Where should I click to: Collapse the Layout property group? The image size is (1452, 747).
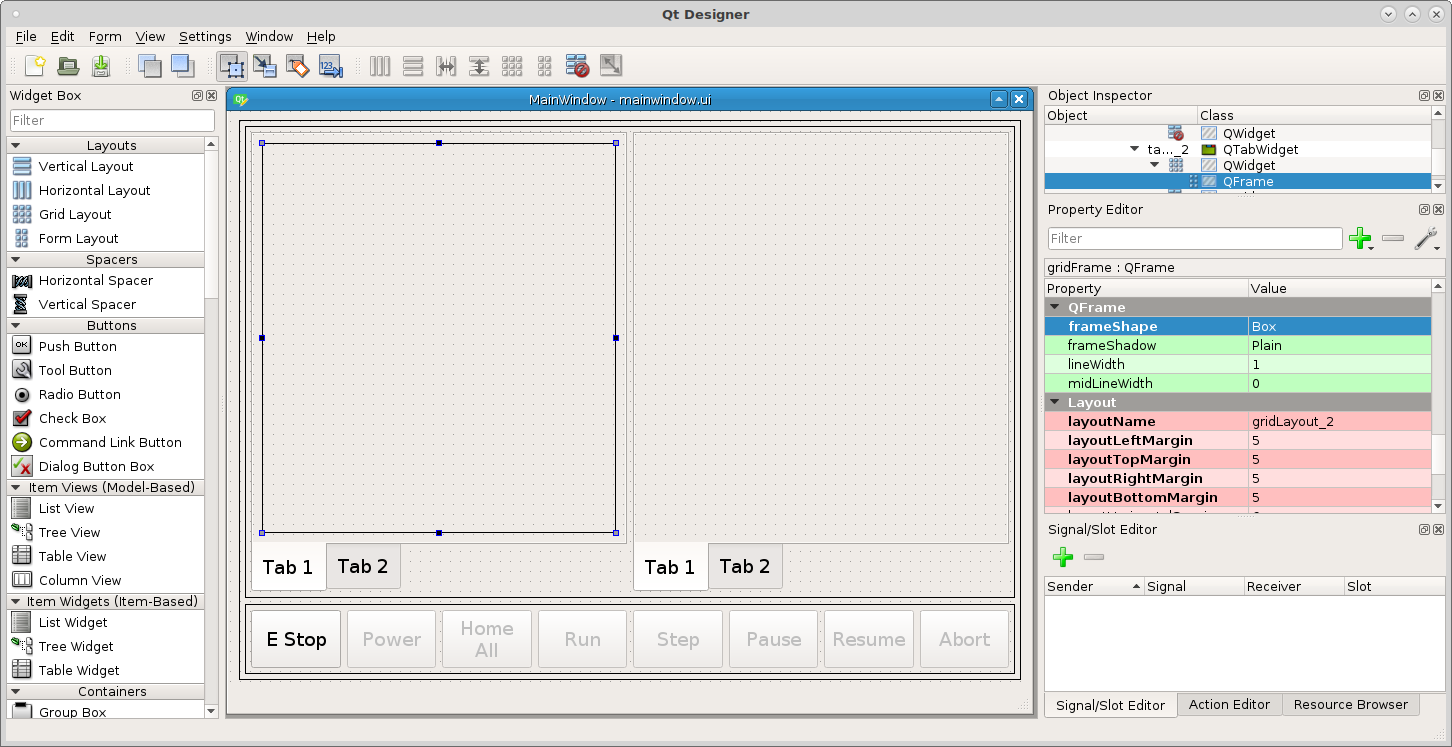click(x=1055, y=402)
